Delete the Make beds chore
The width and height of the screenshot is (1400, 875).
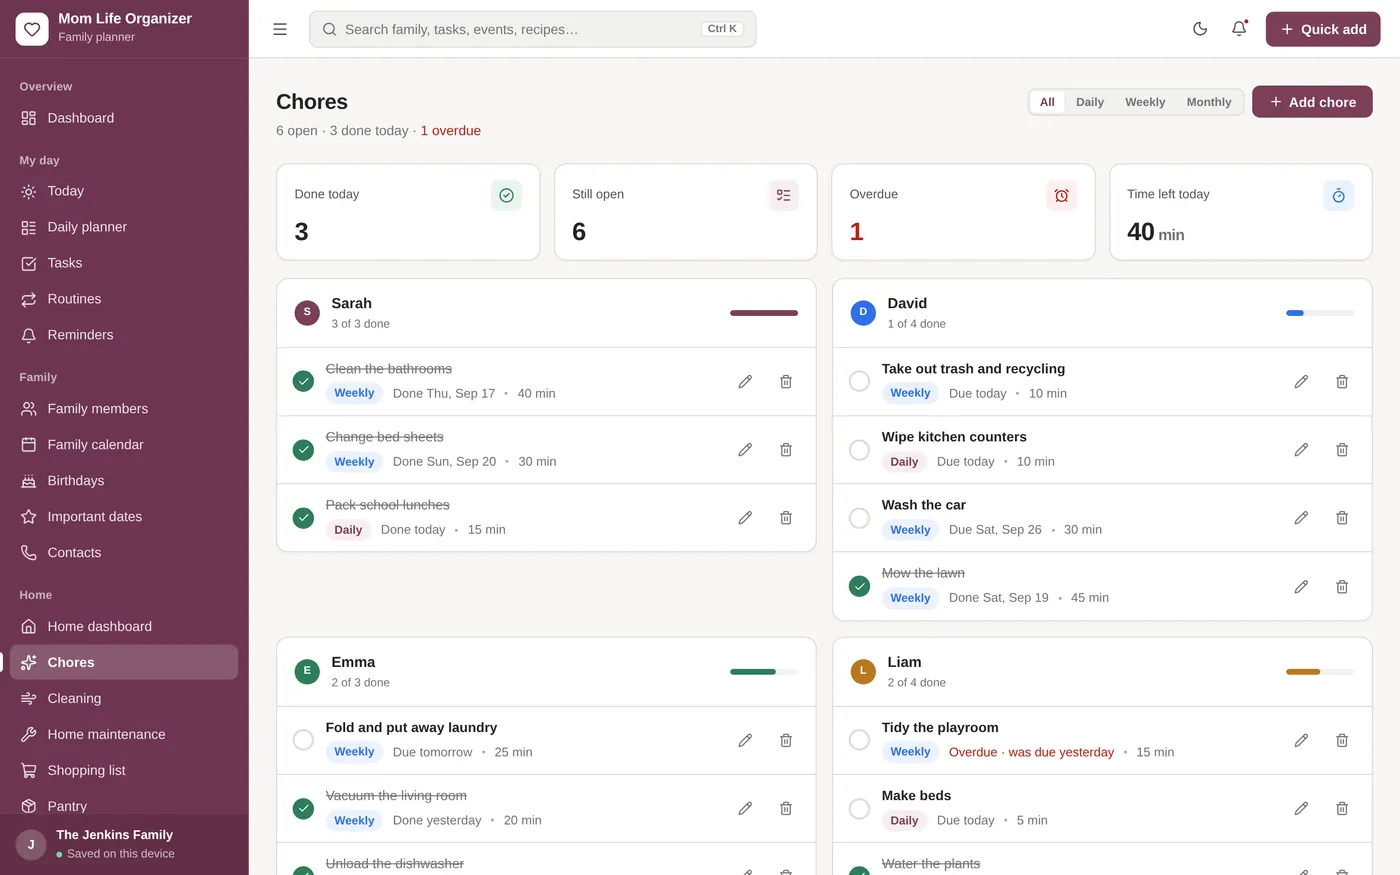(x=1342, y=808)
